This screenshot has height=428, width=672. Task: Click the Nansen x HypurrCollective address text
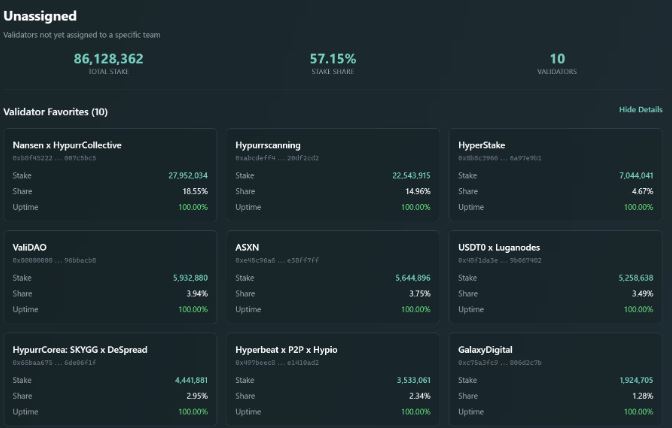(x=54, y=158)
